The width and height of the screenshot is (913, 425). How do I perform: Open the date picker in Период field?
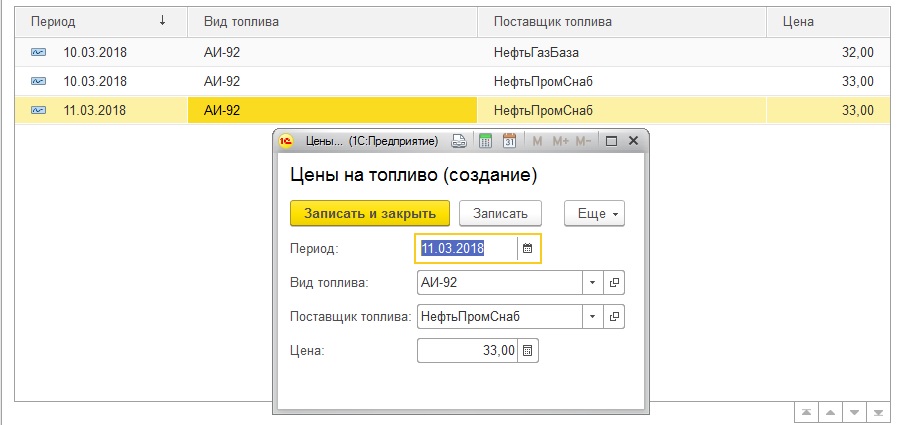click(x=528, y=249)
